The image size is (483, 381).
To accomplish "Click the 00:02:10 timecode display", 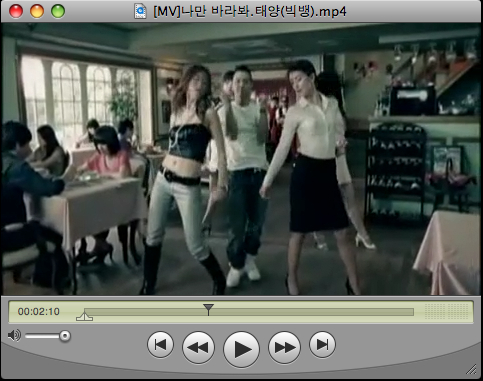I will (x=39, y=312).
